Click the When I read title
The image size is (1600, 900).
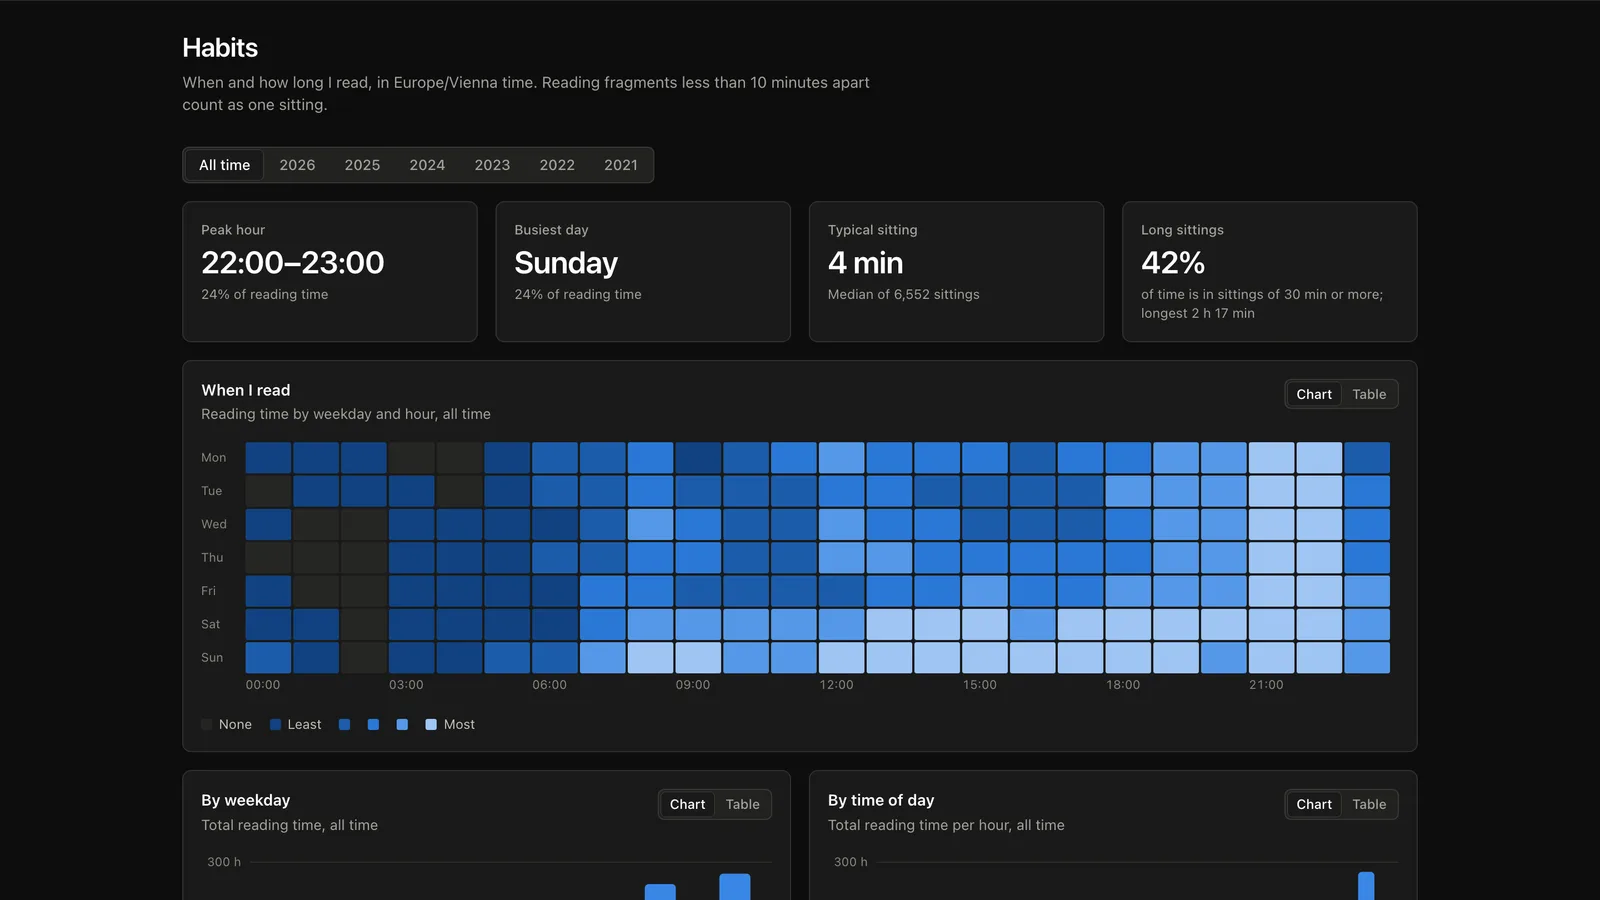tap(246, 390)
